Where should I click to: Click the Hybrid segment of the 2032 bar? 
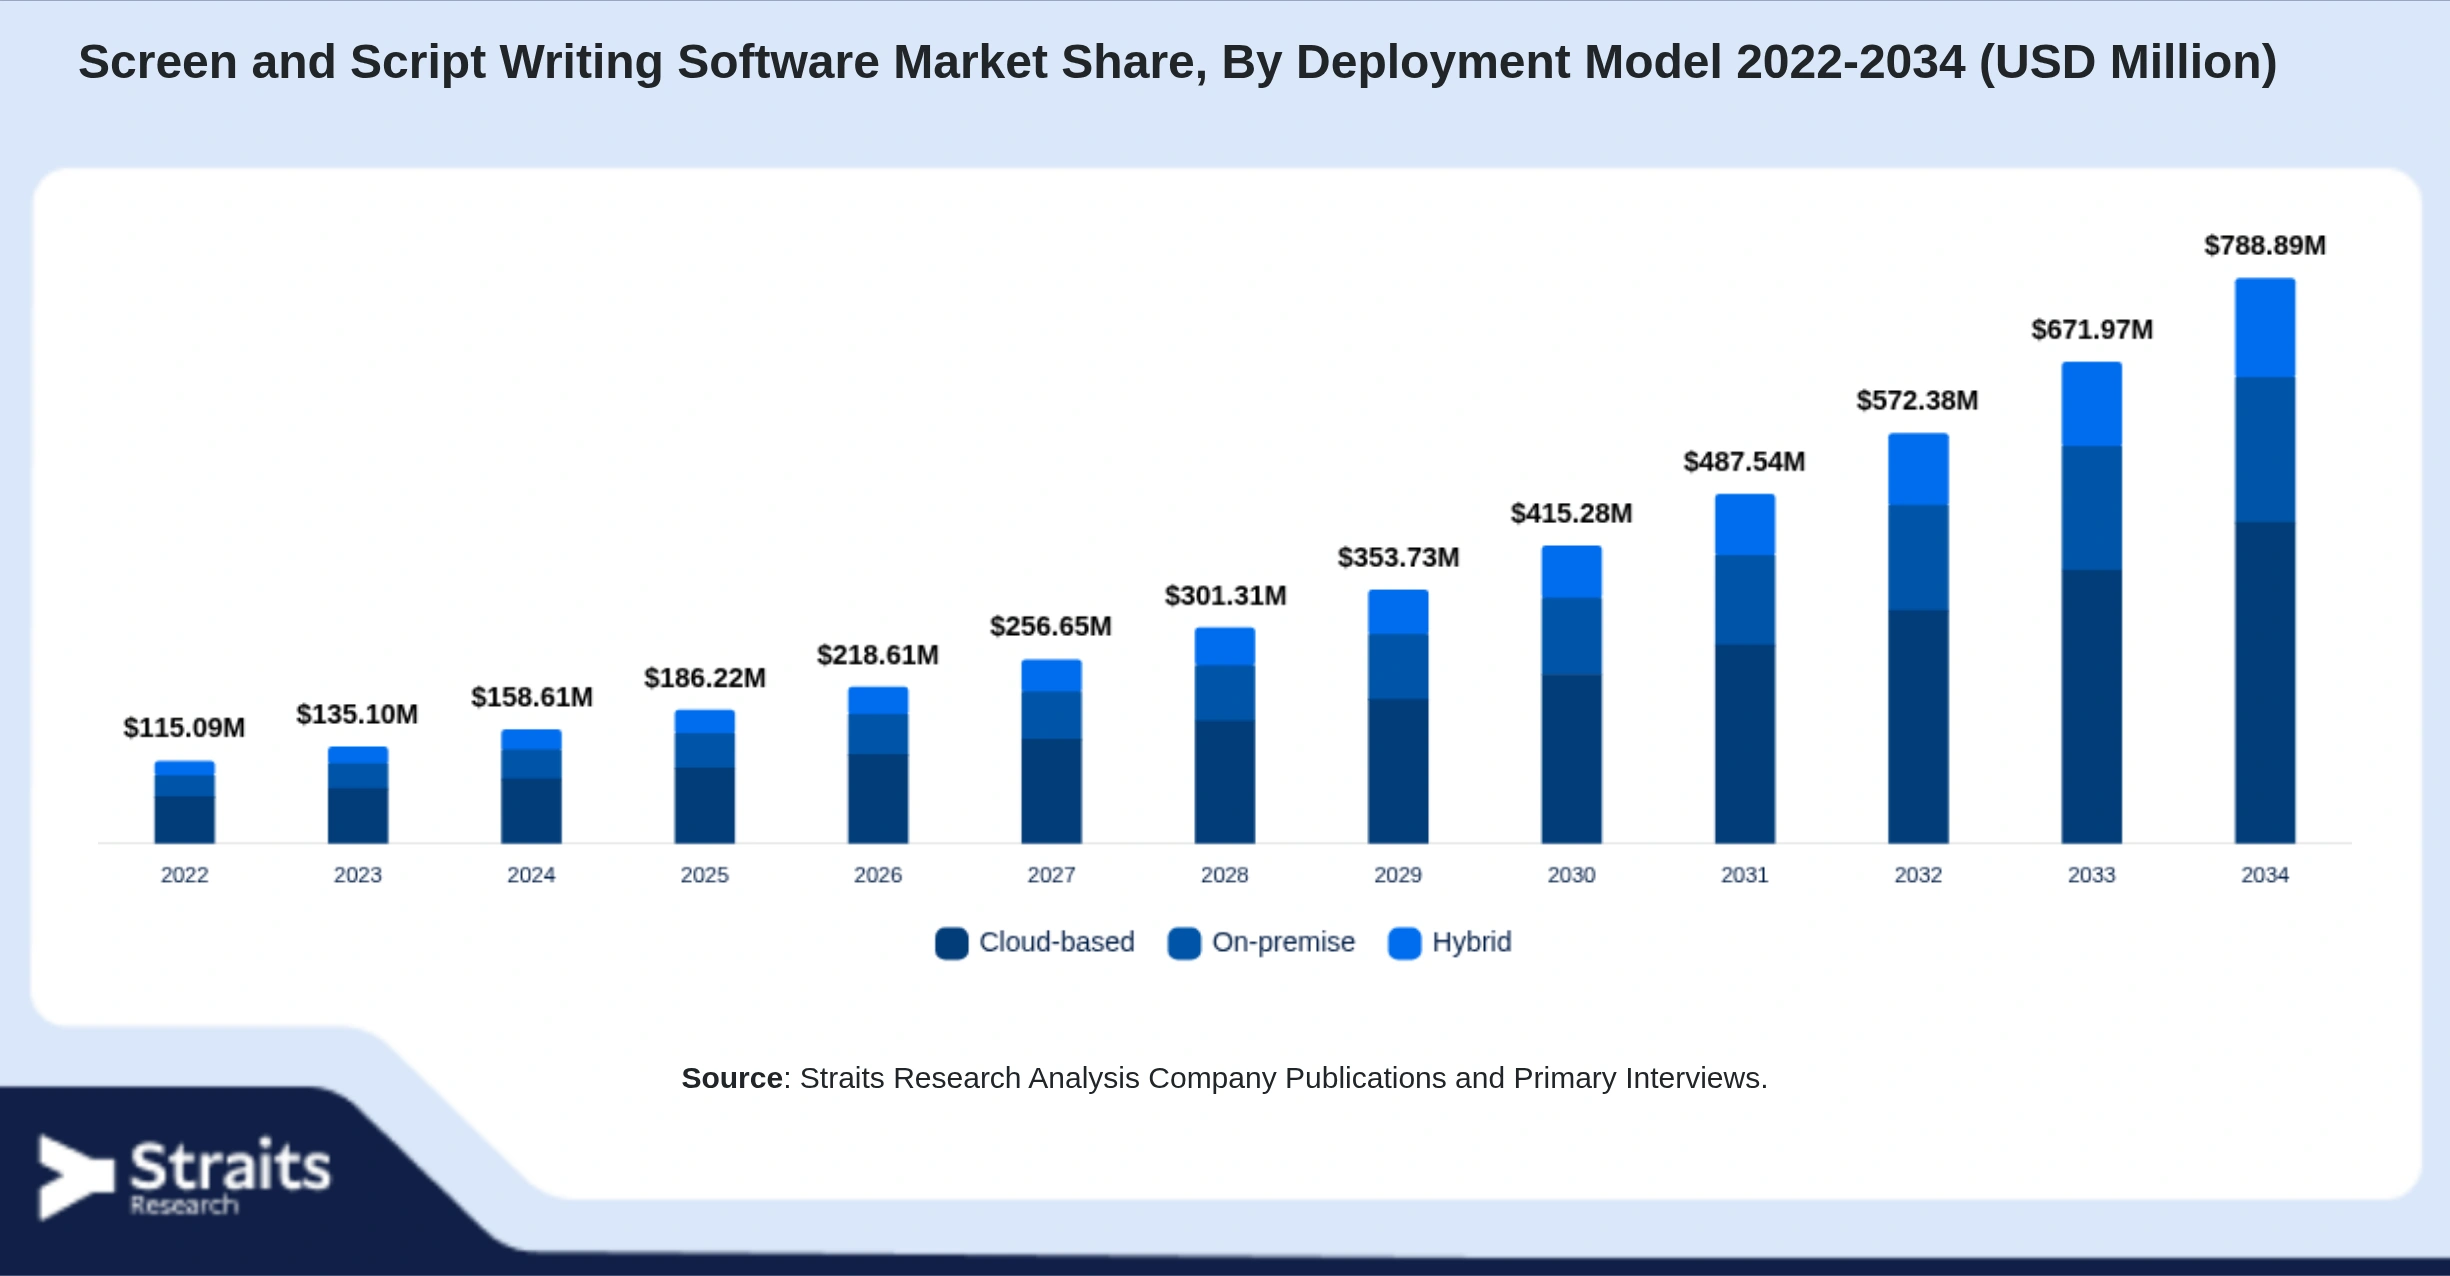point(1918,469)
